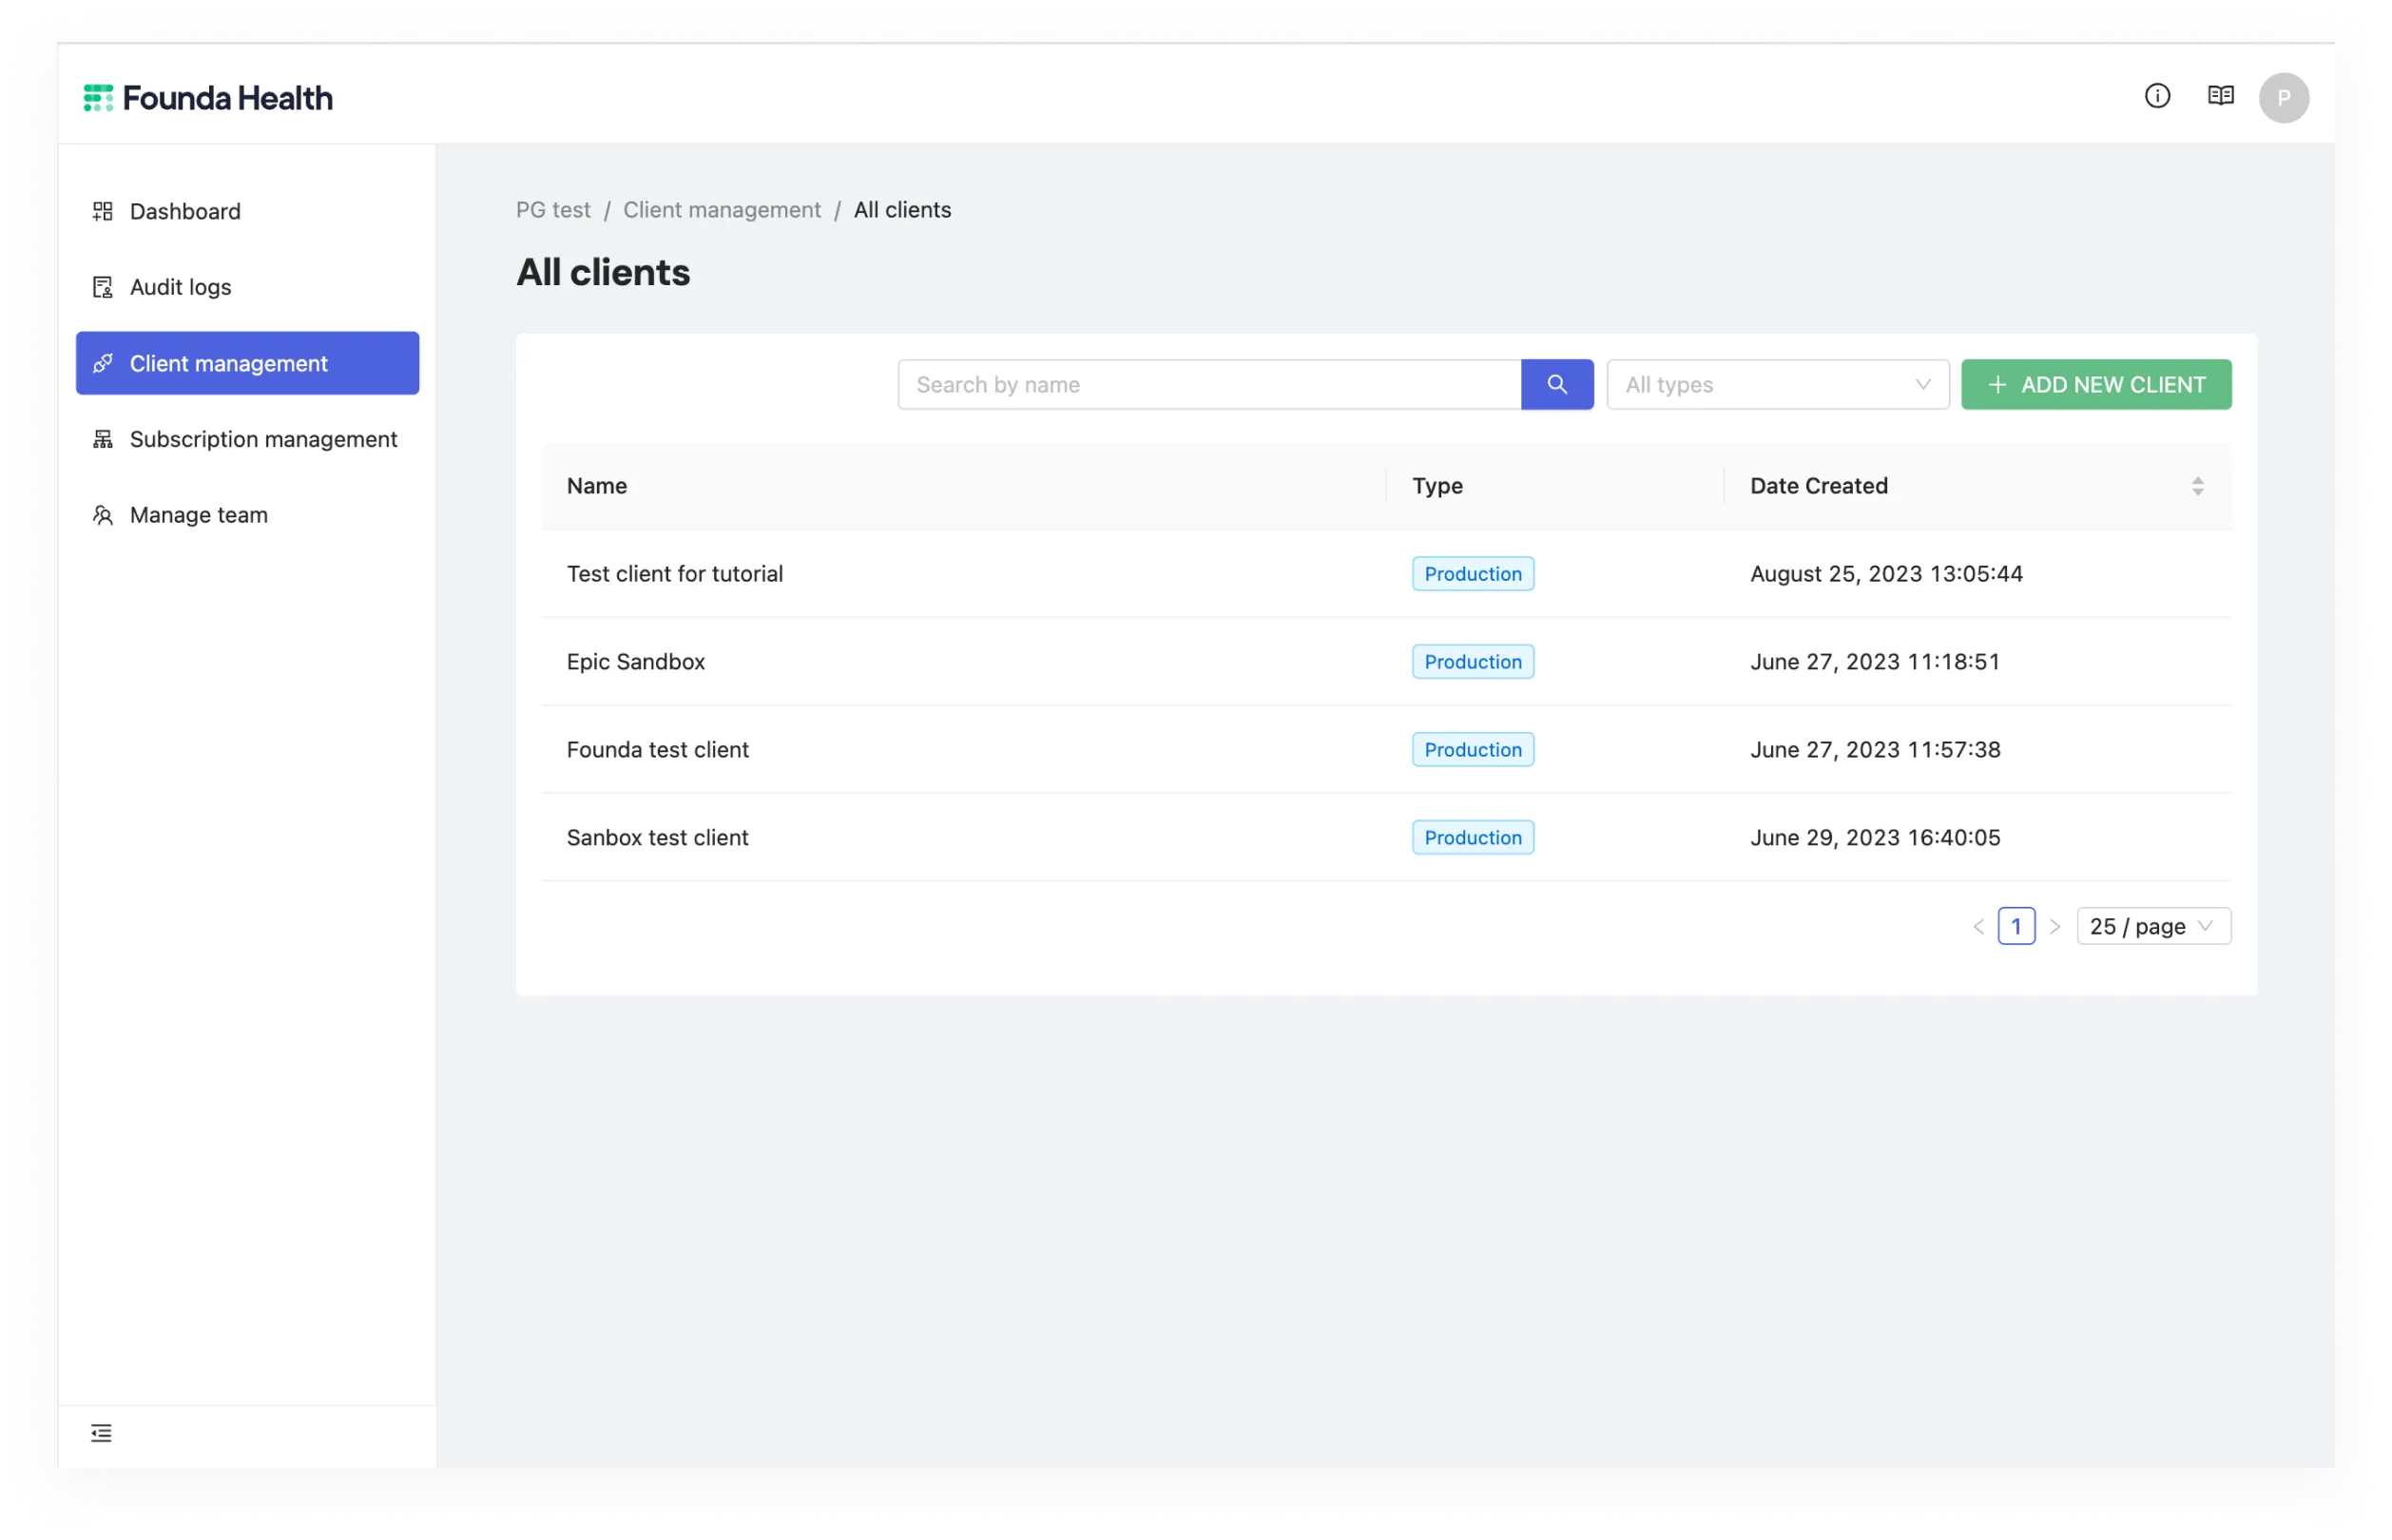Click the Founda Health logo
2392x1540 pixels.
tap(208, 98)
